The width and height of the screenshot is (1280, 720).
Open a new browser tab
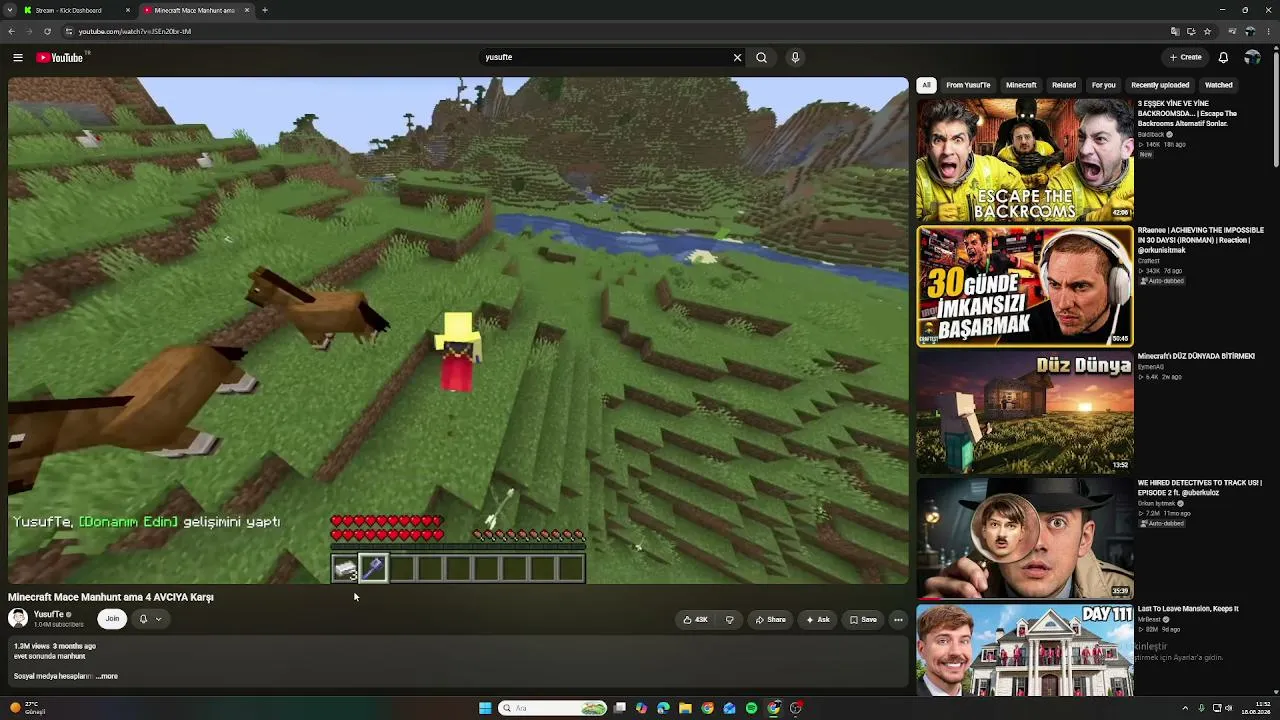(x=265, y=10)
